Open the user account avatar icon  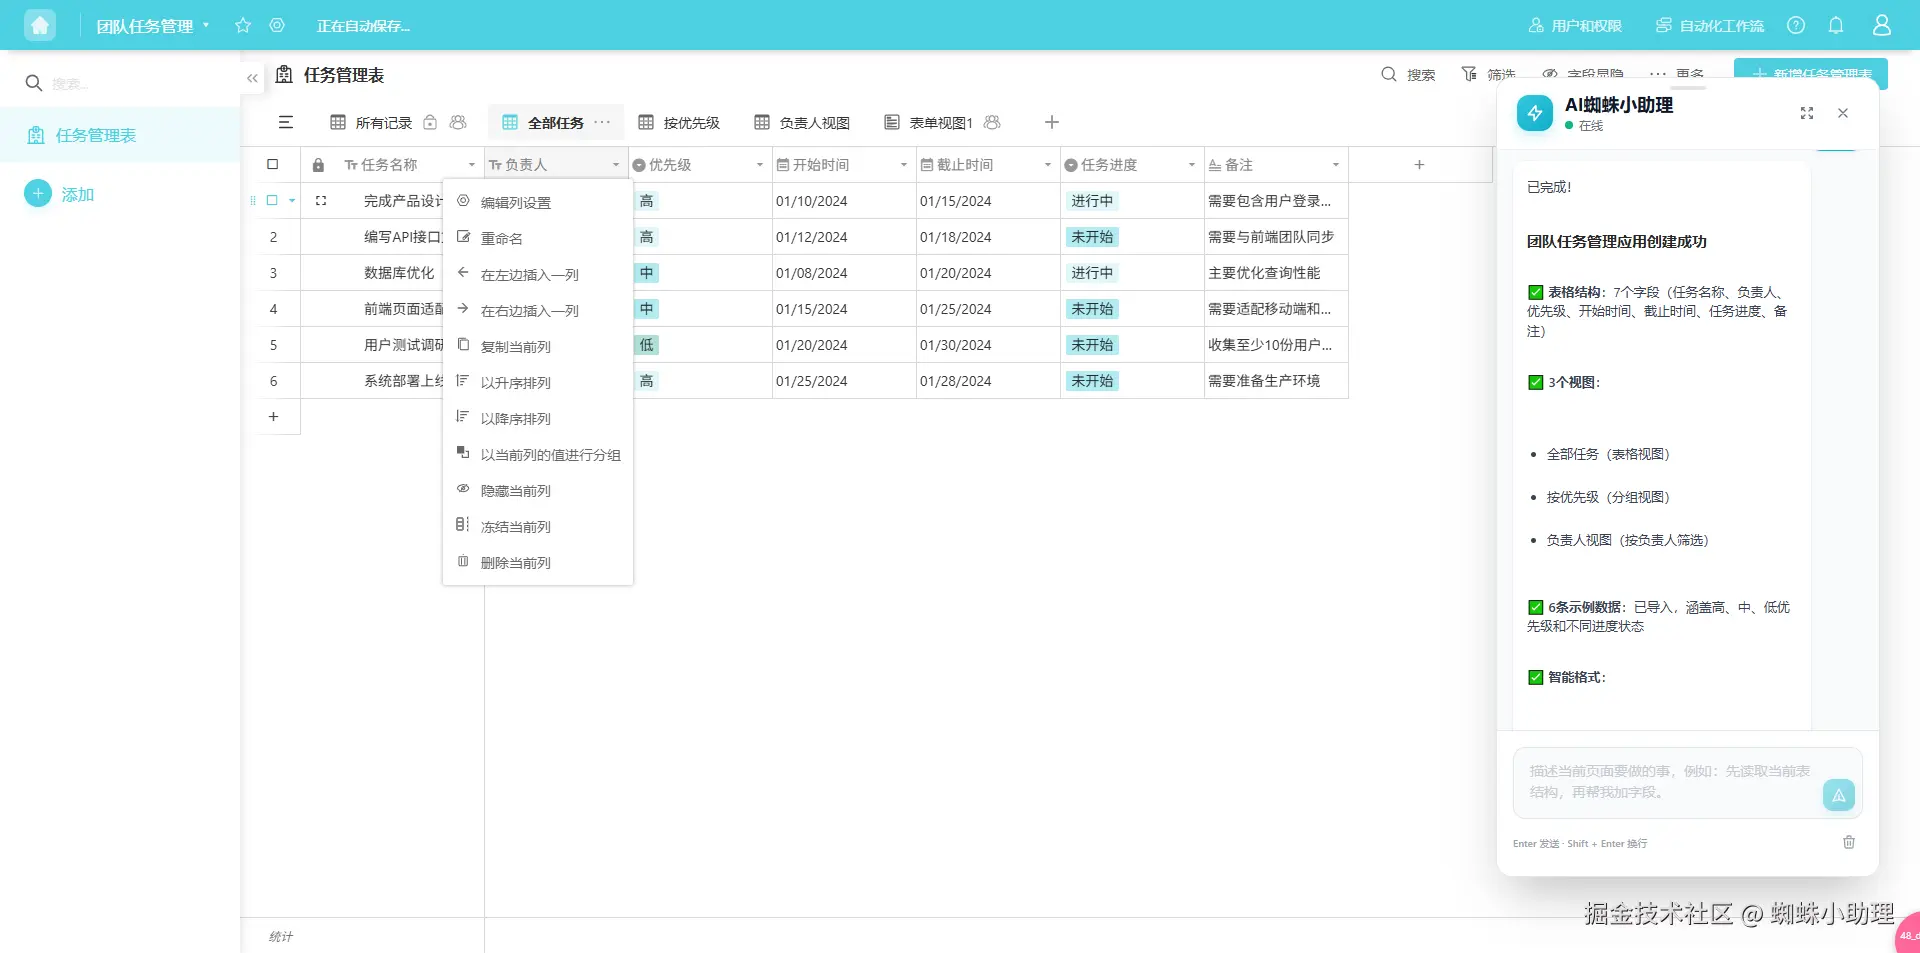[x=1882, y=25]
